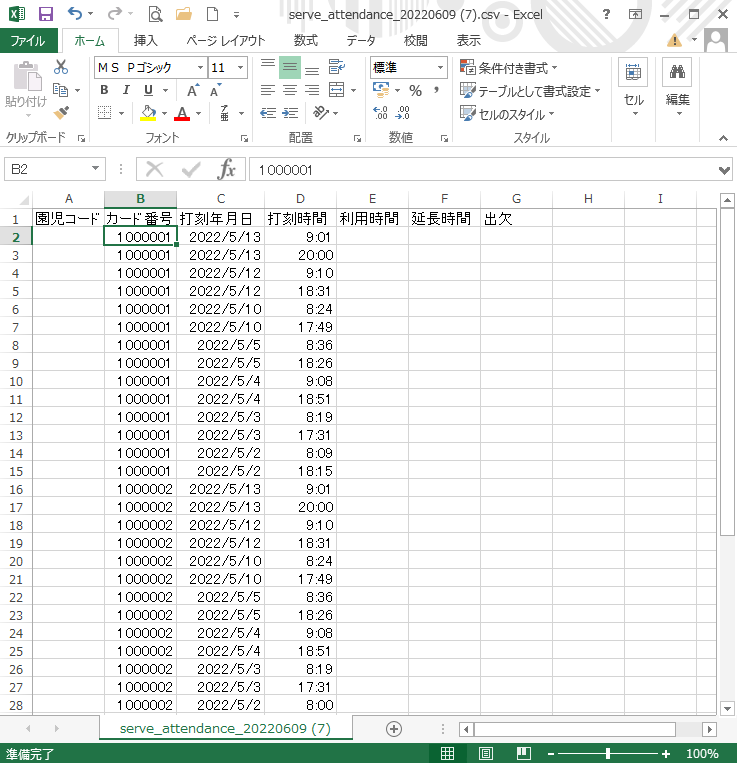
Task: Toggle italic formatting
Action: (x=126, y=90)
